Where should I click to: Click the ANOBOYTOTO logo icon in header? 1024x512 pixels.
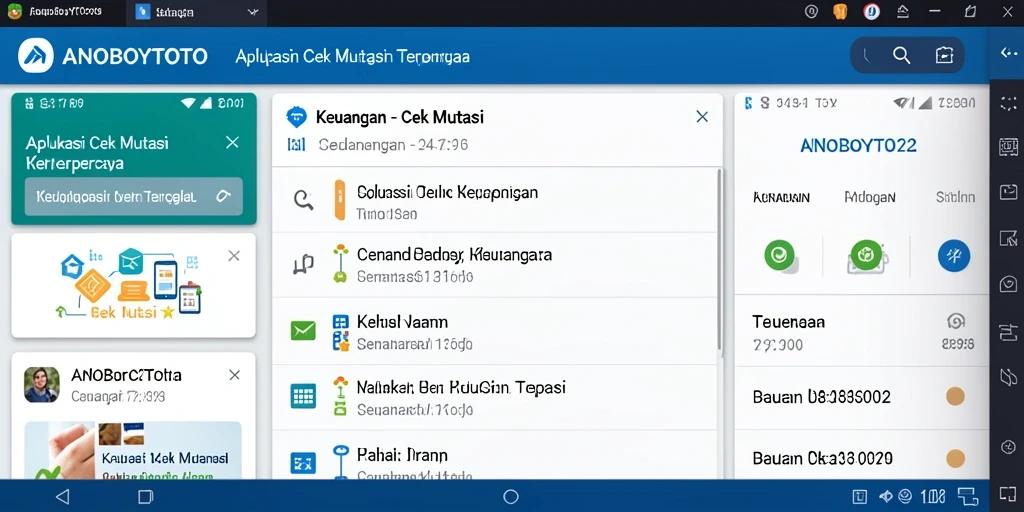pos(36,56)
